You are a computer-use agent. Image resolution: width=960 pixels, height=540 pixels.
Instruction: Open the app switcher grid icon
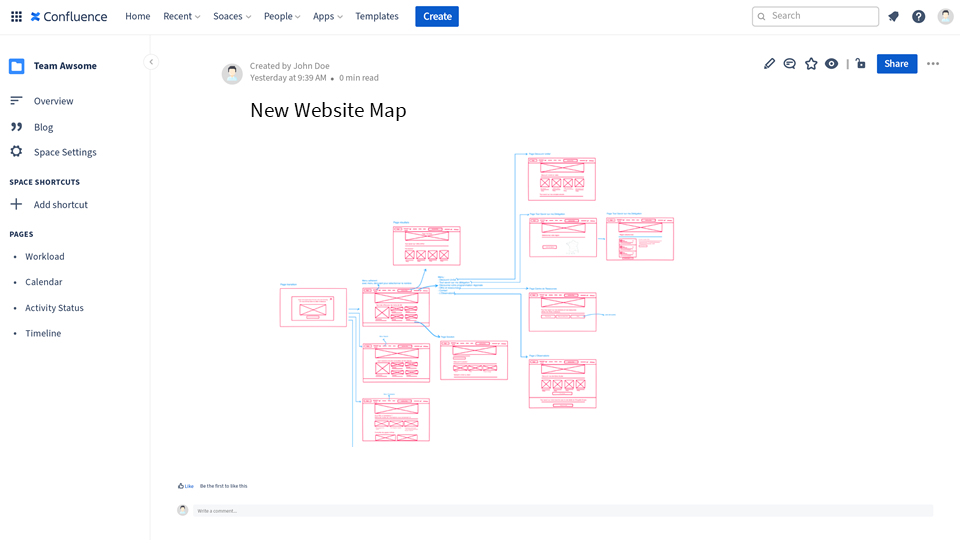17,17
